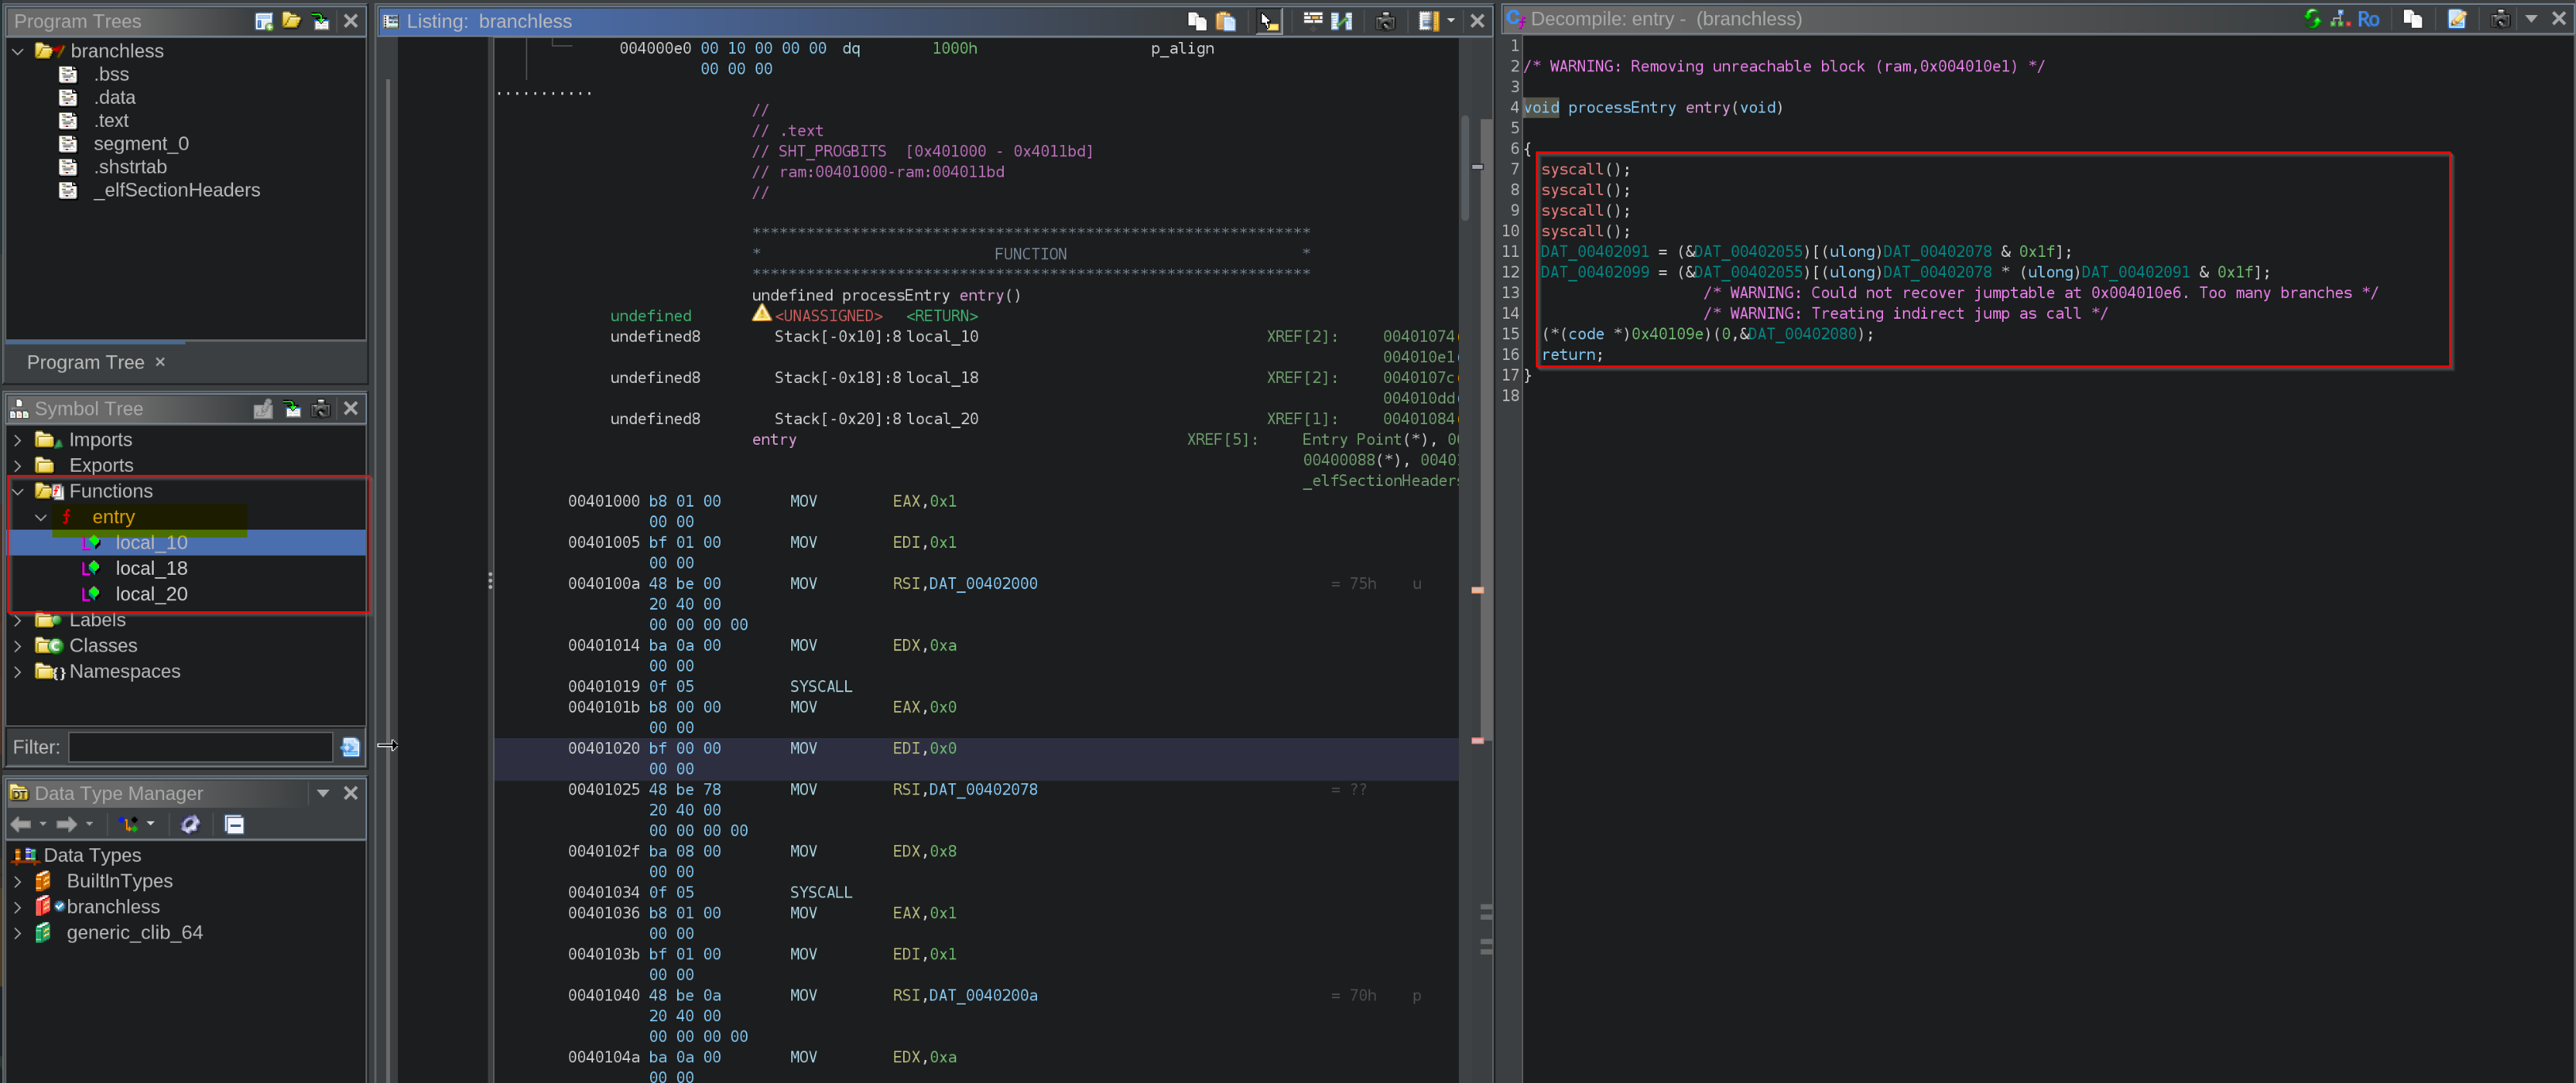The width and height of the screenshot is (2576, 1083).
Task: Toggle Program Trees navigation arrow icon
Action: click(x=321, y=21)
